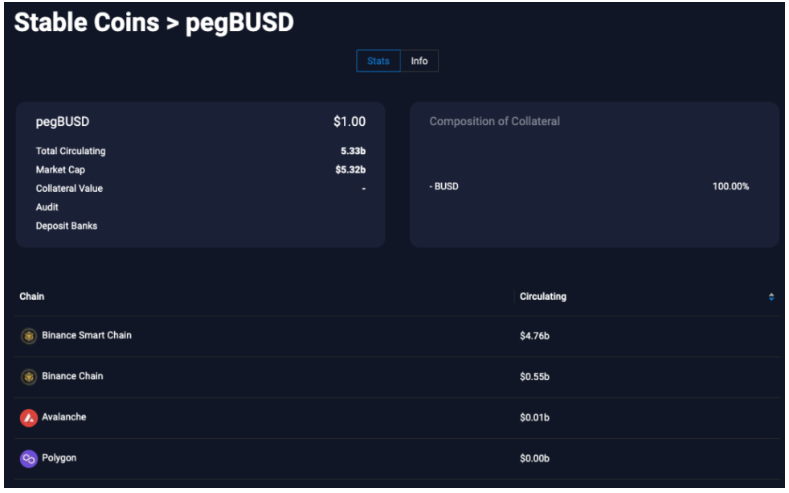Screen dimensions: 789x493
Task: Click the Stable Coins breadcrumb title
Action: pos(87,22)
